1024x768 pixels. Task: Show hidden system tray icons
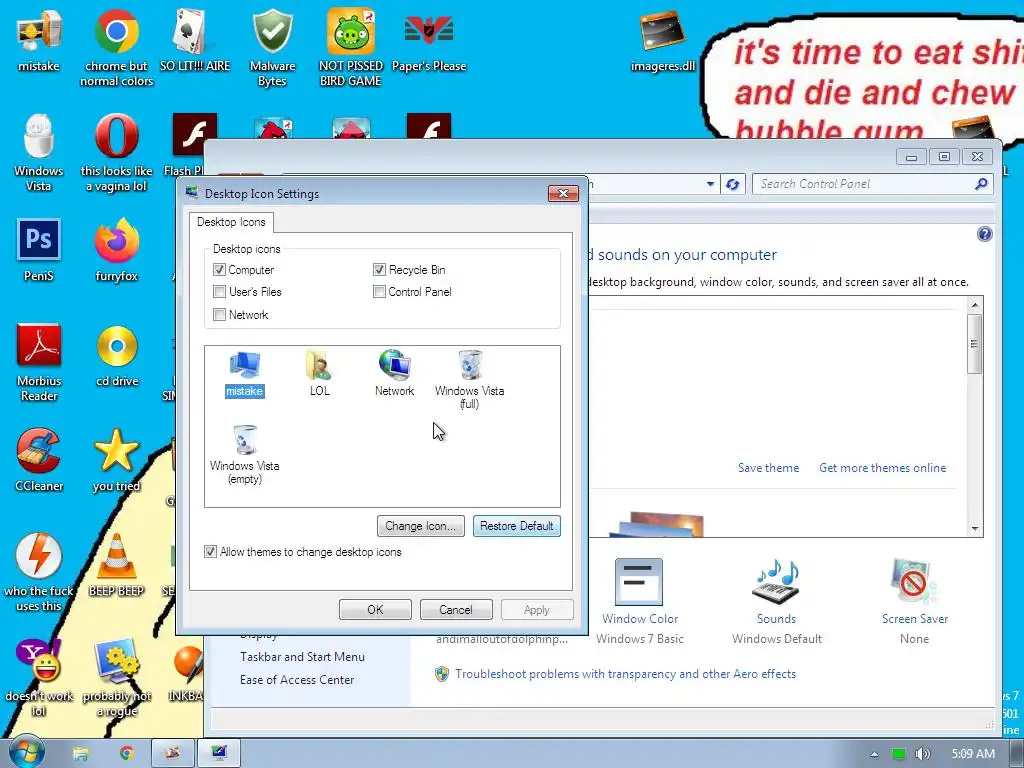874,754
